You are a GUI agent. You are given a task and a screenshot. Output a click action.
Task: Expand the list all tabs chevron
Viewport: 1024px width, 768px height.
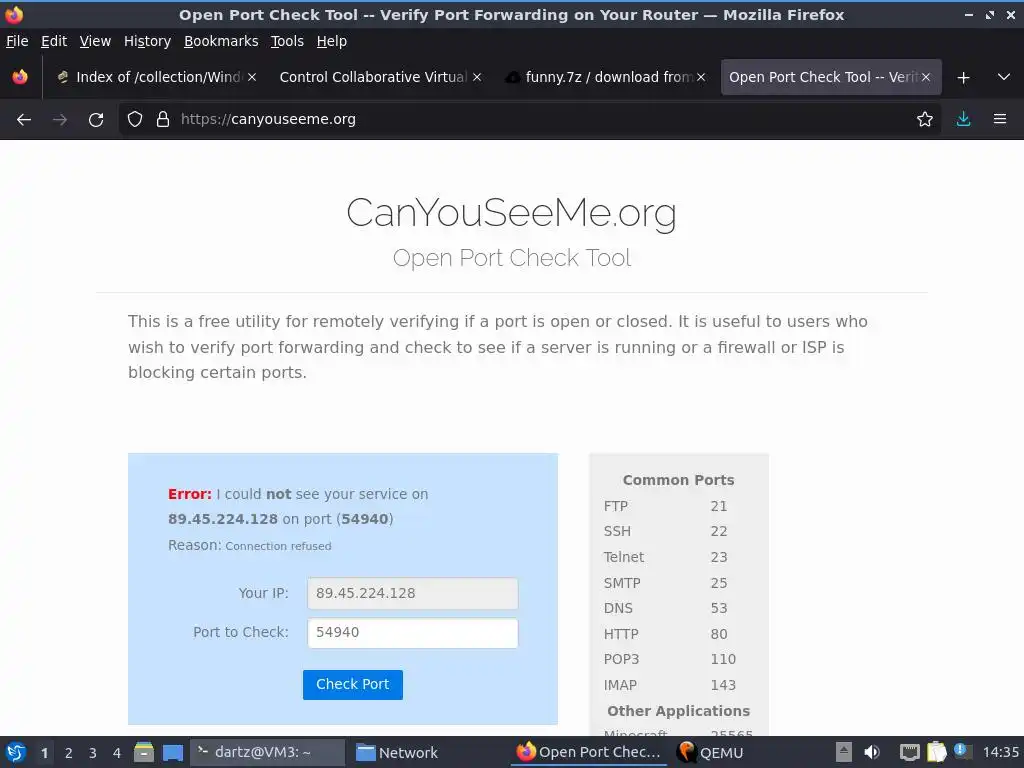pos(1004,78)
